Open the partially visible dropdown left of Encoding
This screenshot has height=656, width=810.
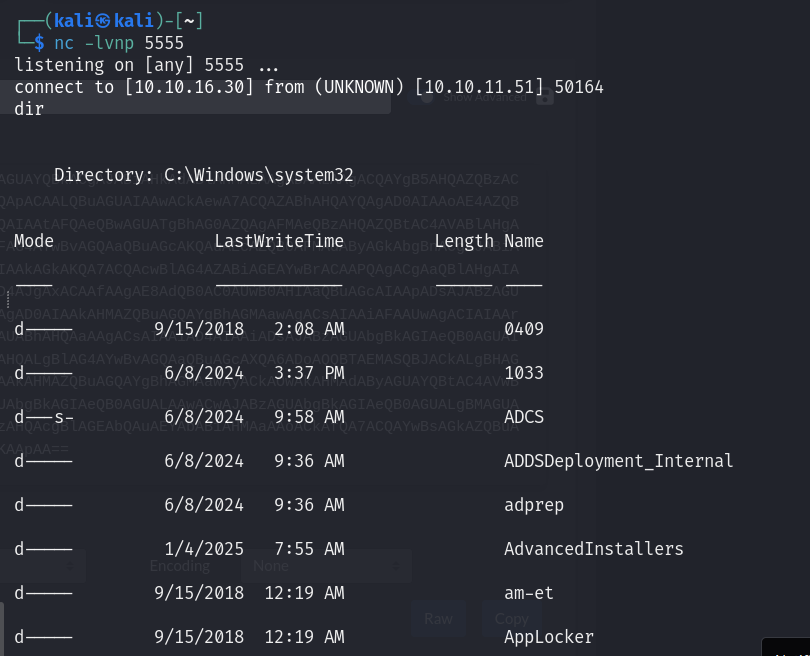[x=42, y=566]
